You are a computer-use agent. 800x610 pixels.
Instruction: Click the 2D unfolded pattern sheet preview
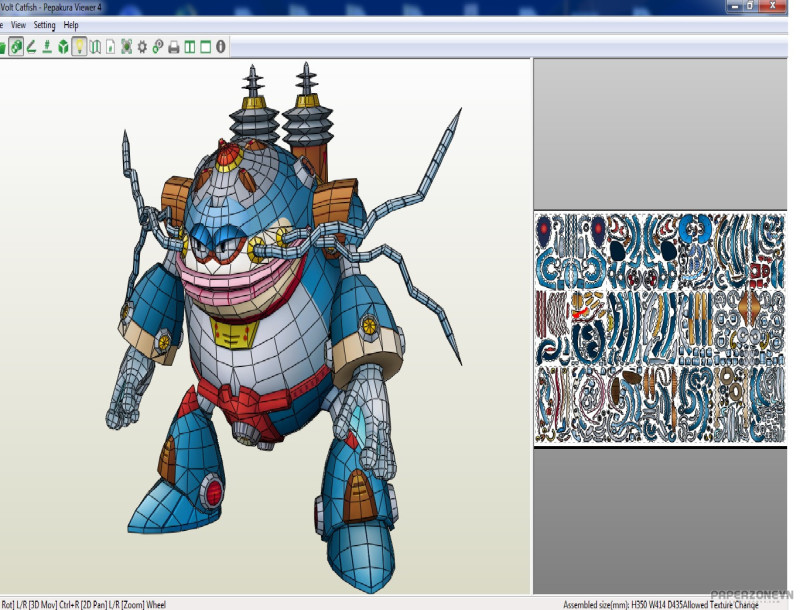660,328
